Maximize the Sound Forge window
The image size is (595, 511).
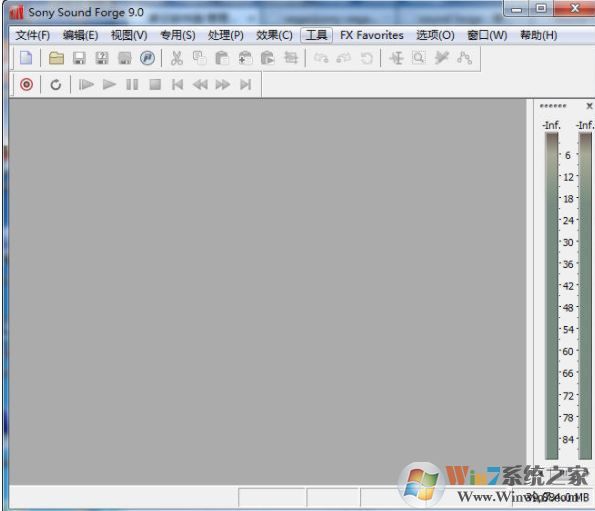(541, 8)
